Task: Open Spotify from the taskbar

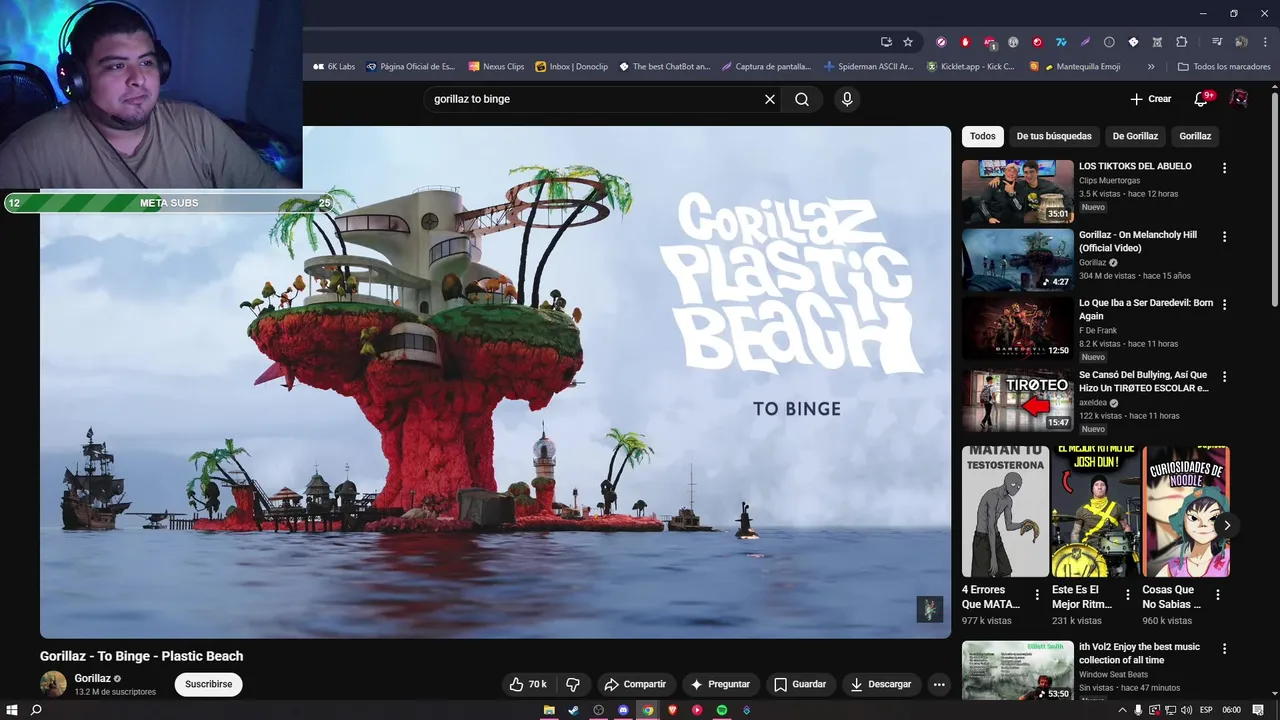Action: (x=722, y=710)
